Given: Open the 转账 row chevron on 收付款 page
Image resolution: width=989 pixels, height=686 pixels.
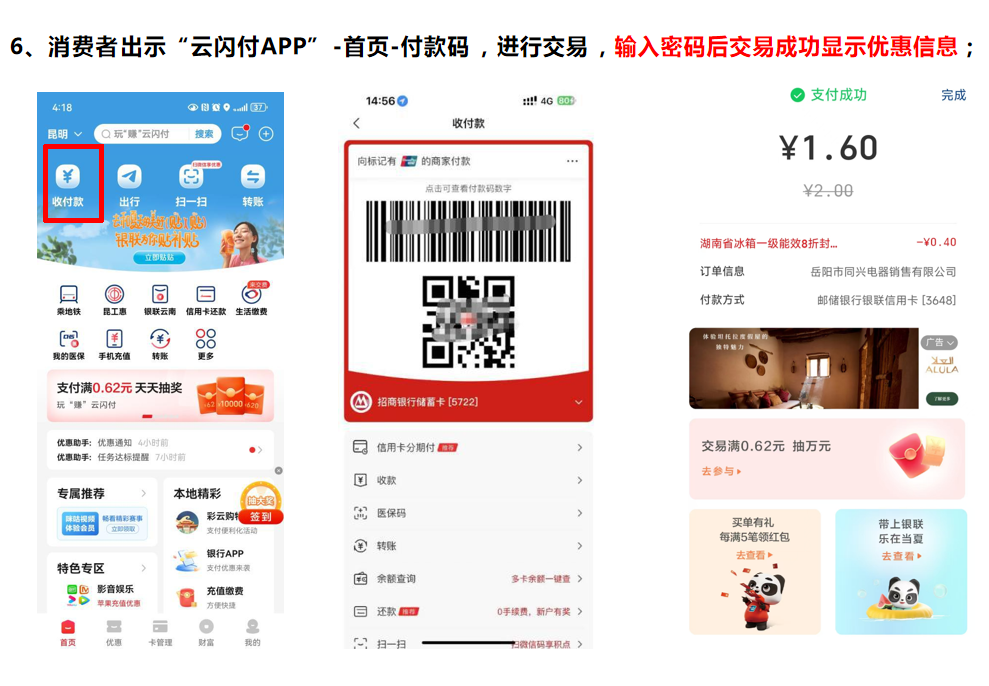Looking at the screenshot, I should pos(580,545).
